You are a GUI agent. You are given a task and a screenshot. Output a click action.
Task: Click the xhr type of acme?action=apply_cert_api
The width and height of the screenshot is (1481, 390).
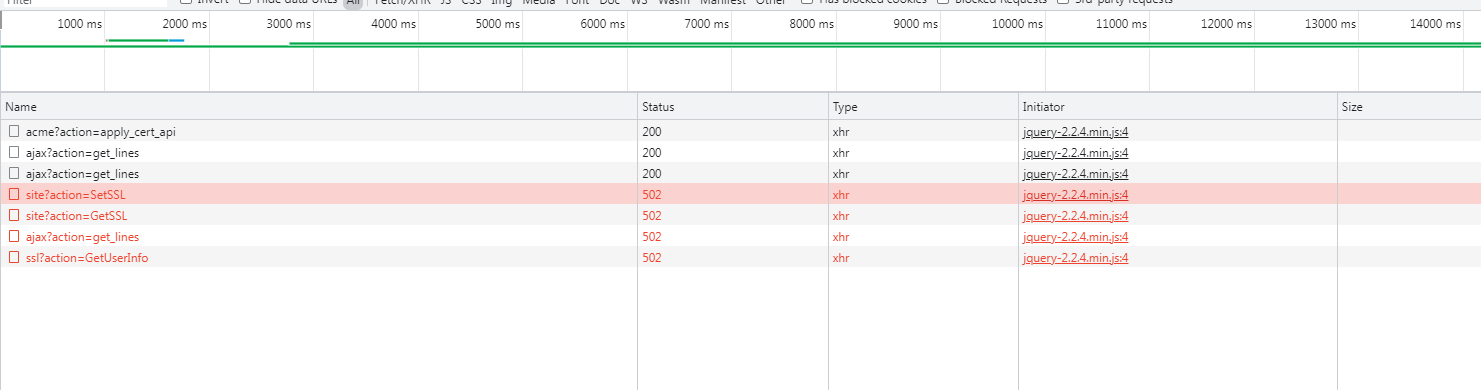coord(841,131)
